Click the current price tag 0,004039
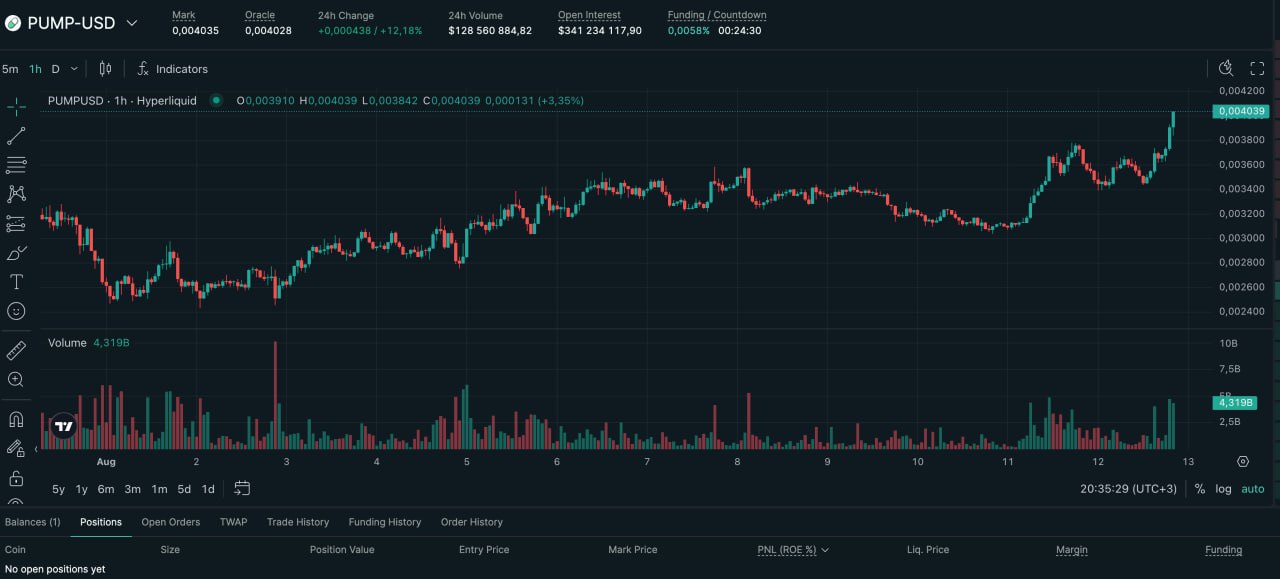1280x579 pixels. (x=1240, y=112)
